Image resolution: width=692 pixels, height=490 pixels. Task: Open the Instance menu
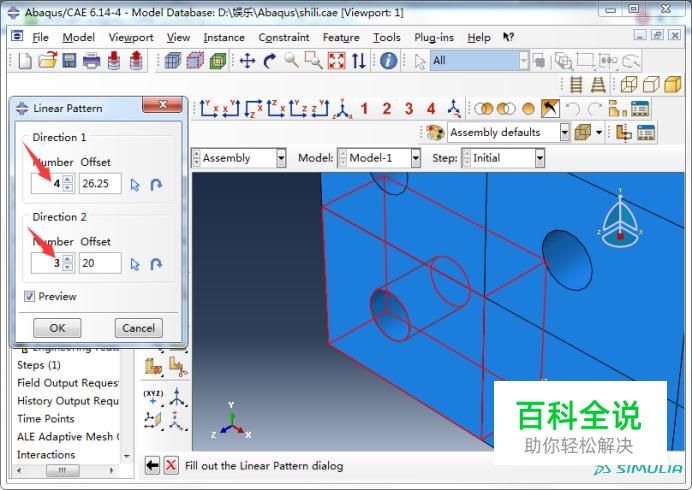224,38
